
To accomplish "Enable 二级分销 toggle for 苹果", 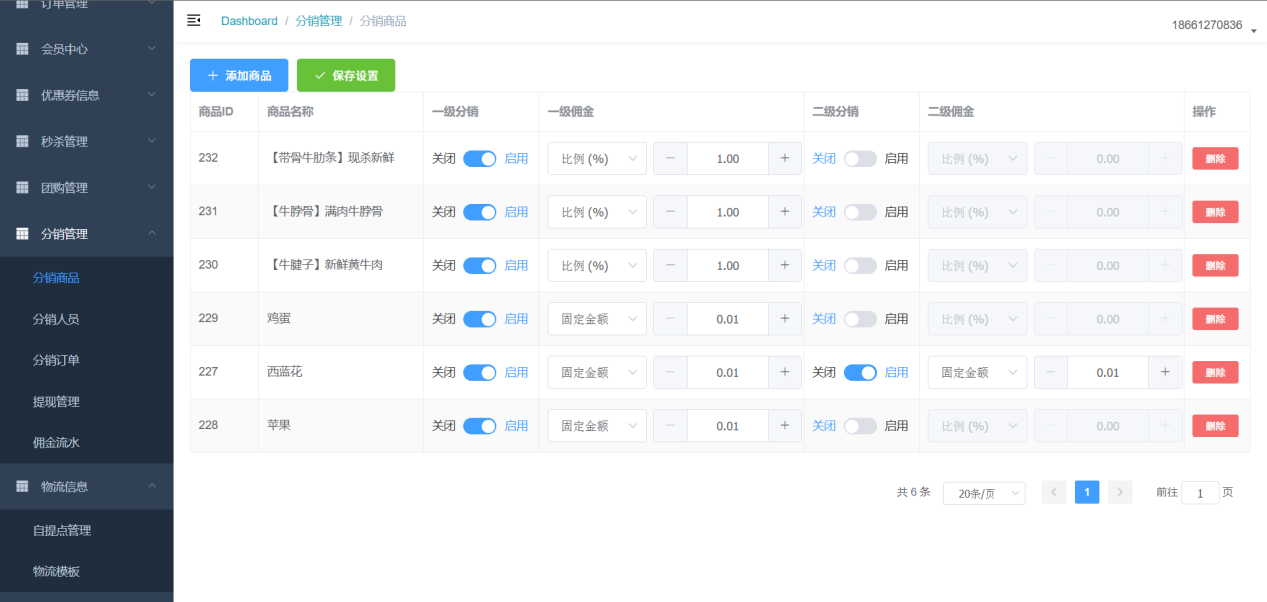I will pos(860,426).
